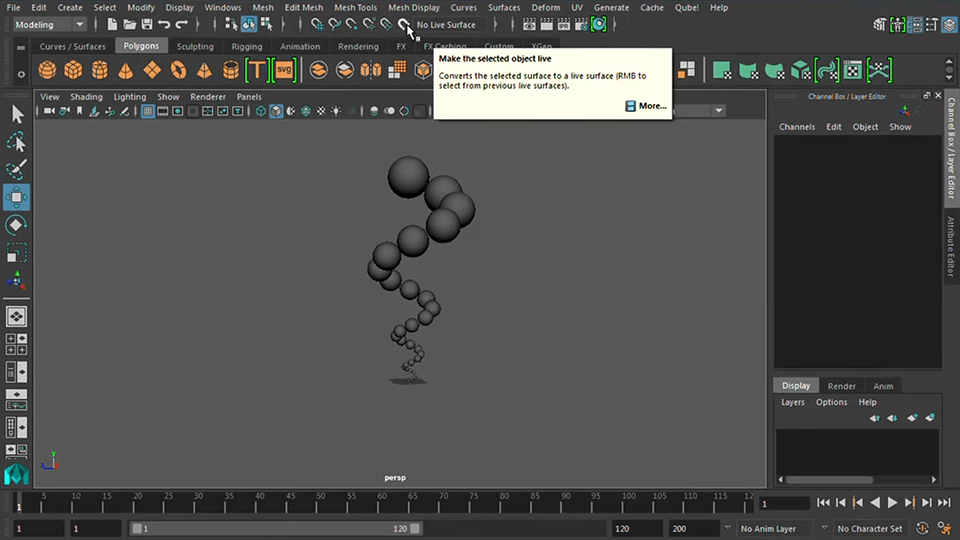The image size is (960, 540).
Task: Toggle Snap to grids
Action: pos(317,24)
